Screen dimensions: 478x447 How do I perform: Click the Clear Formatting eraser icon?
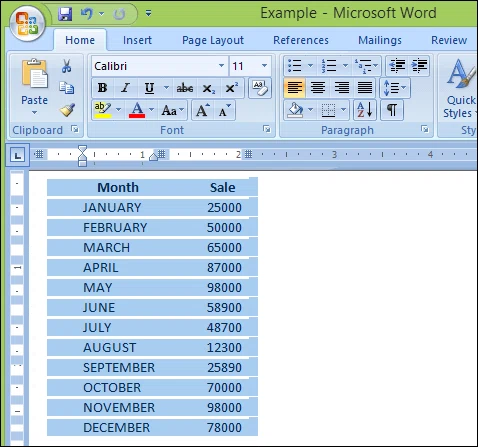260,88
